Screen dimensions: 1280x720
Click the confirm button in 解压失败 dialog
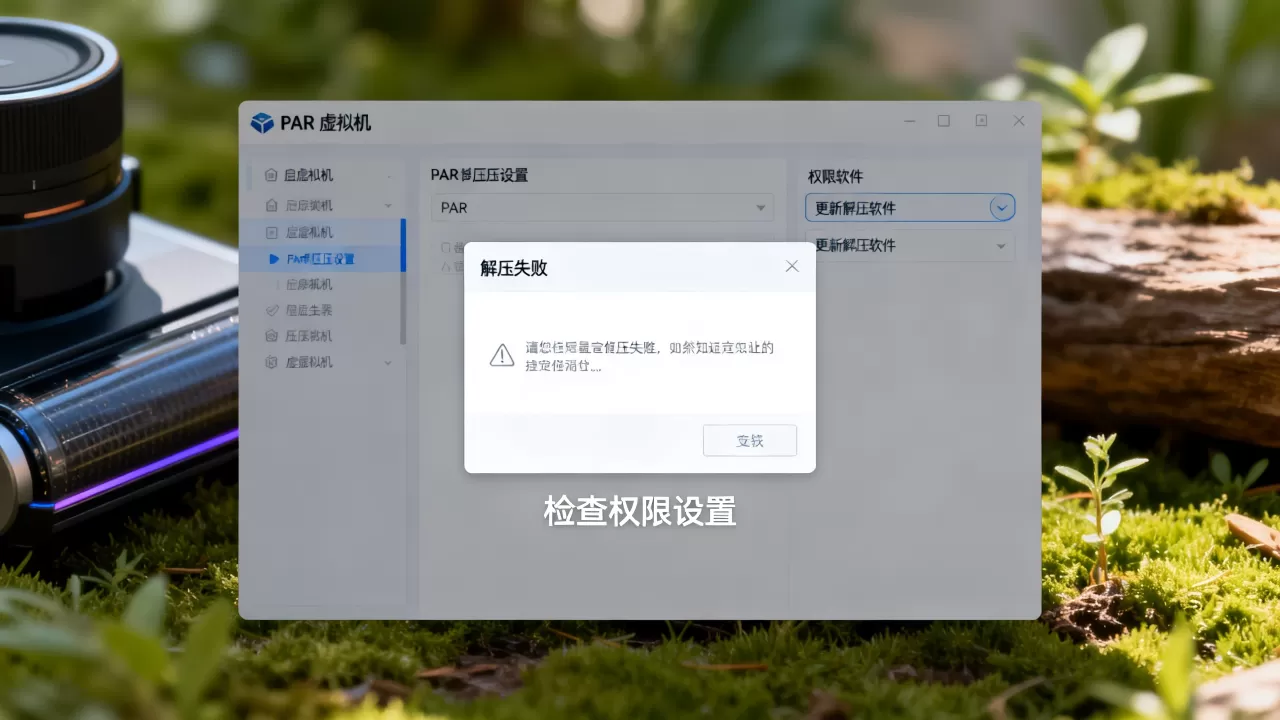click(750, 440)
